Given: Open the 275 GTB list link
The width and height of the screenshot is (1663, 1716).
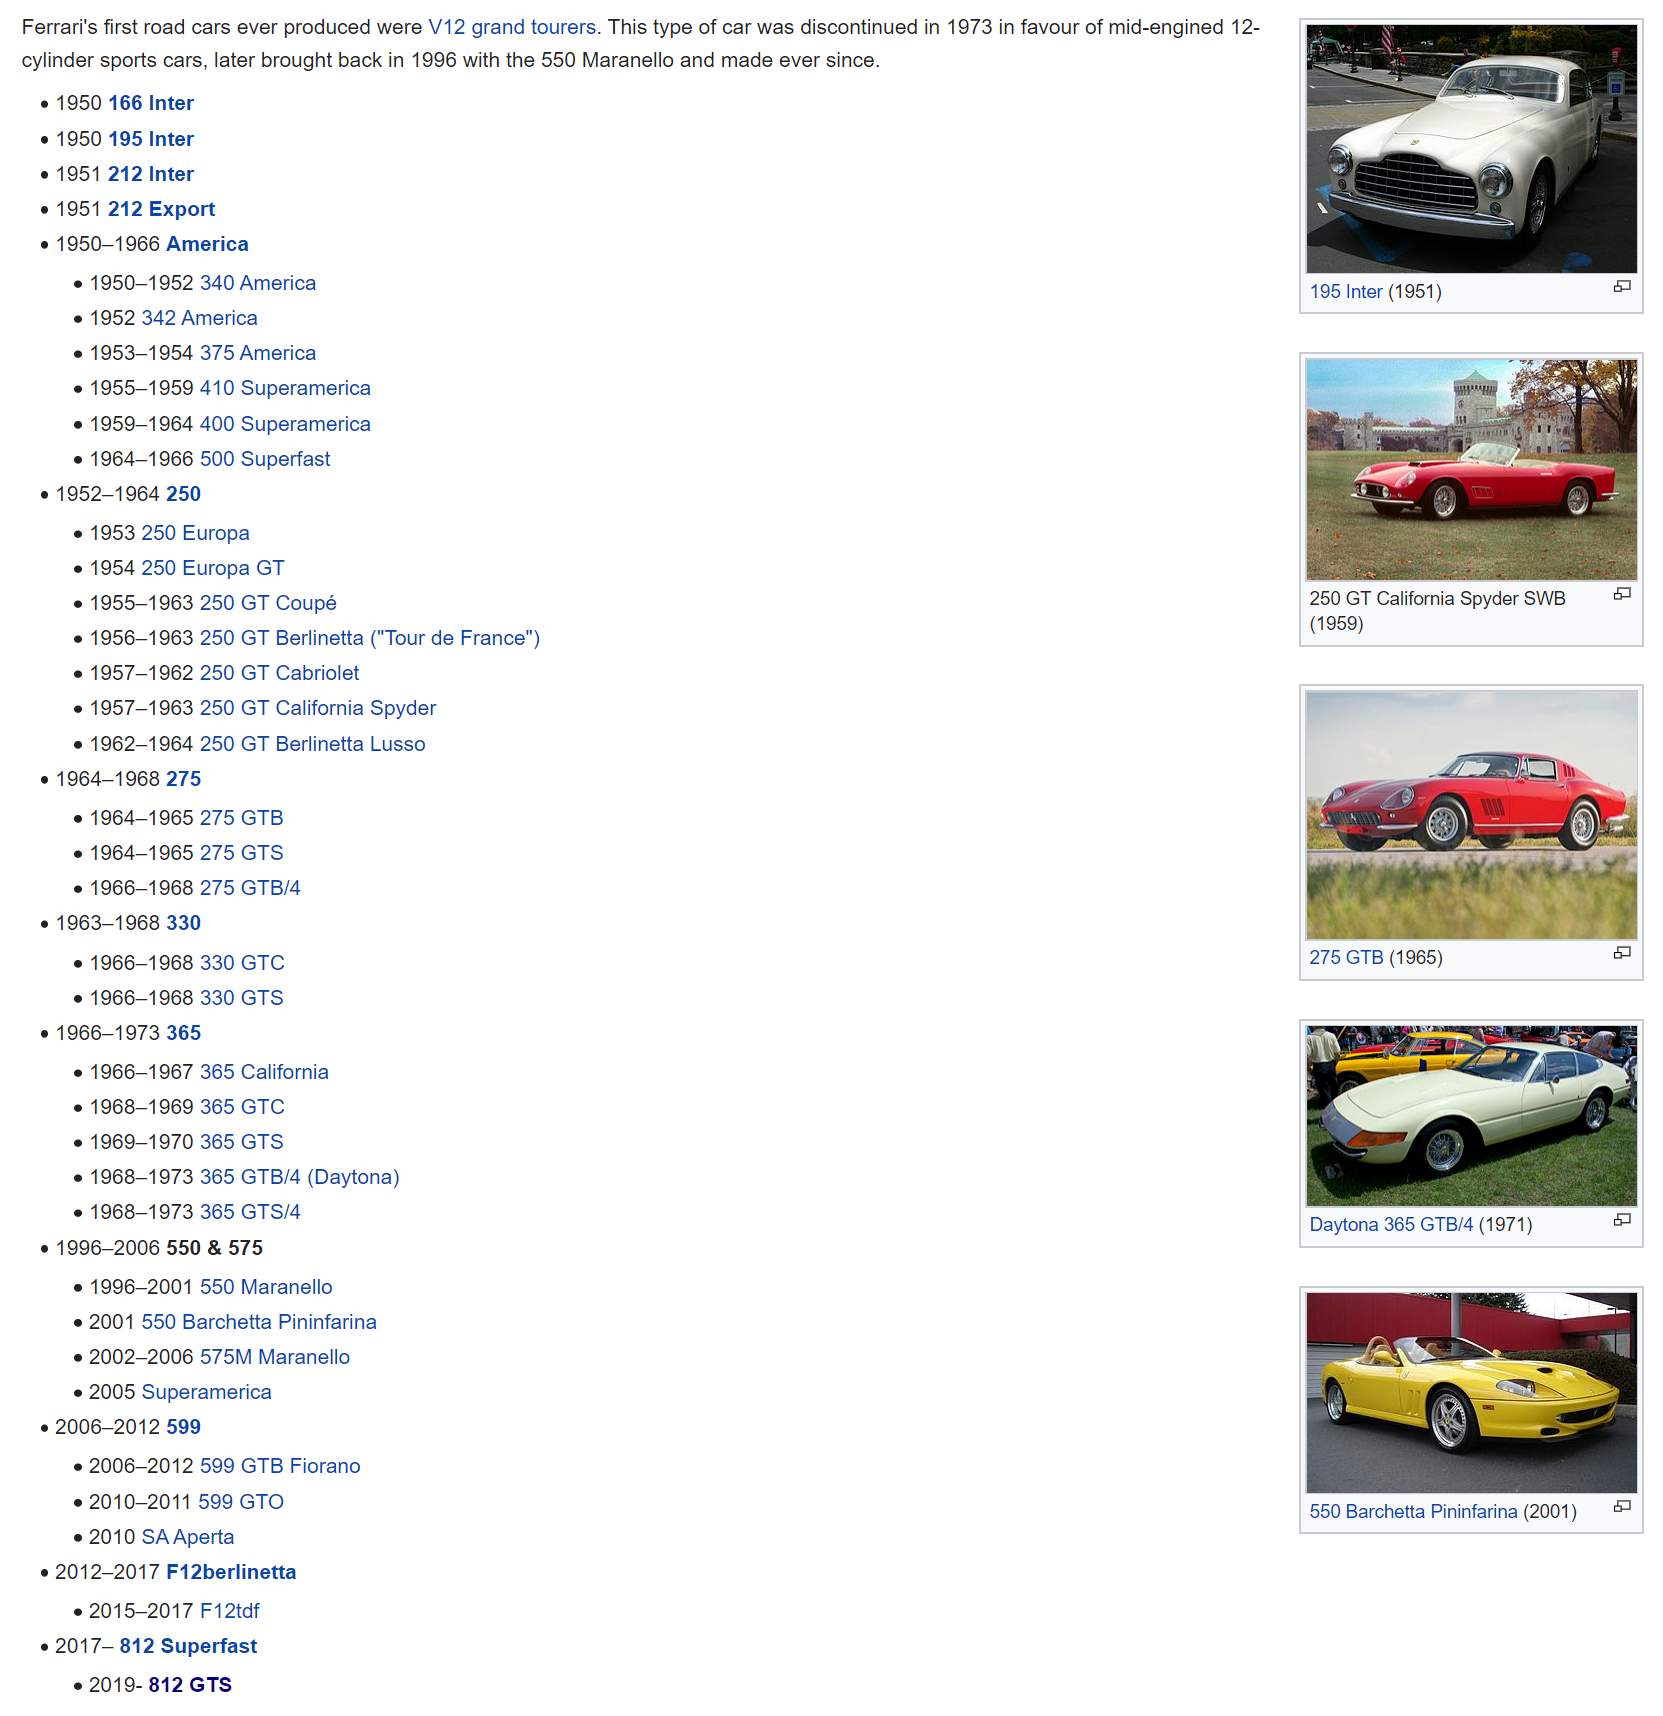Looking at the screenshot, I should click(x=242, y=818).
